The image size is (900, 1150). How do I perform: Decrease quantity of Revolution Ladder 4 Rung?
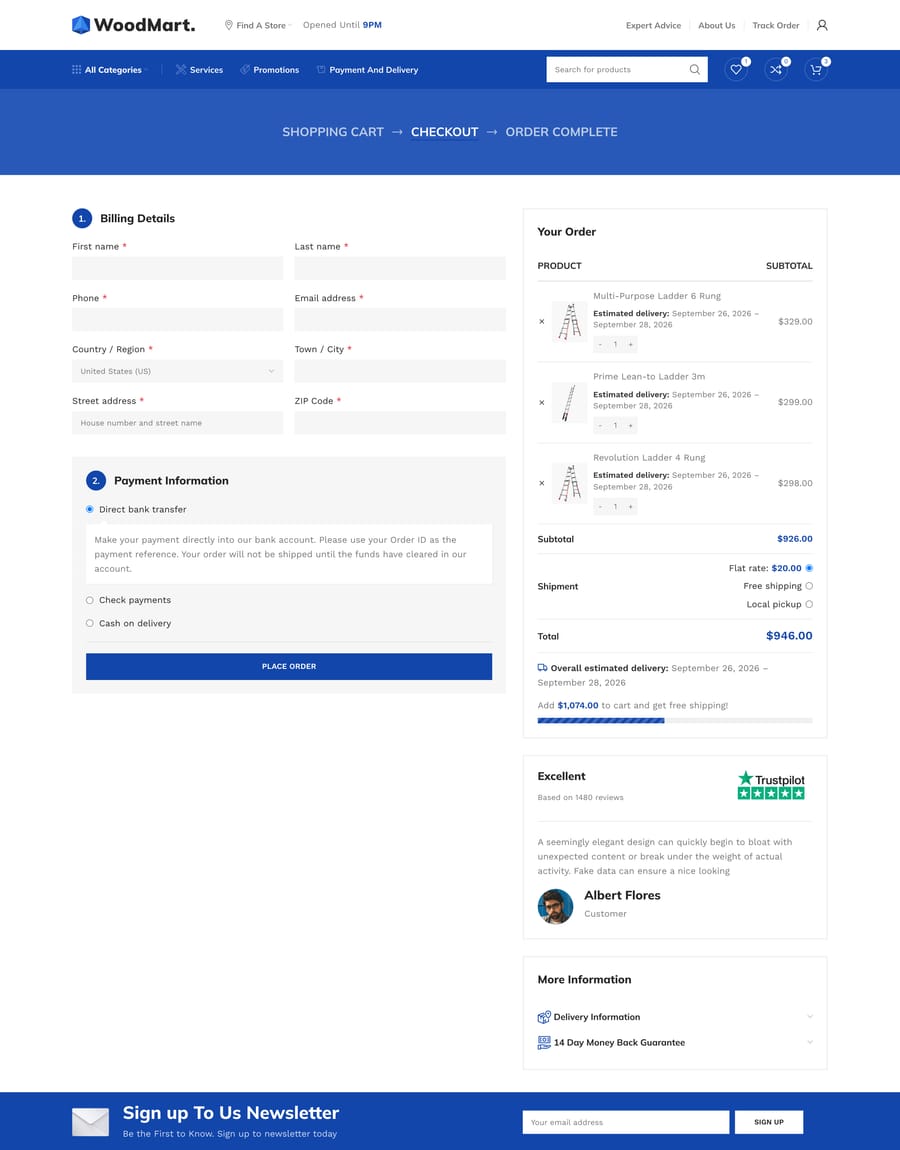tap(600, 506)
